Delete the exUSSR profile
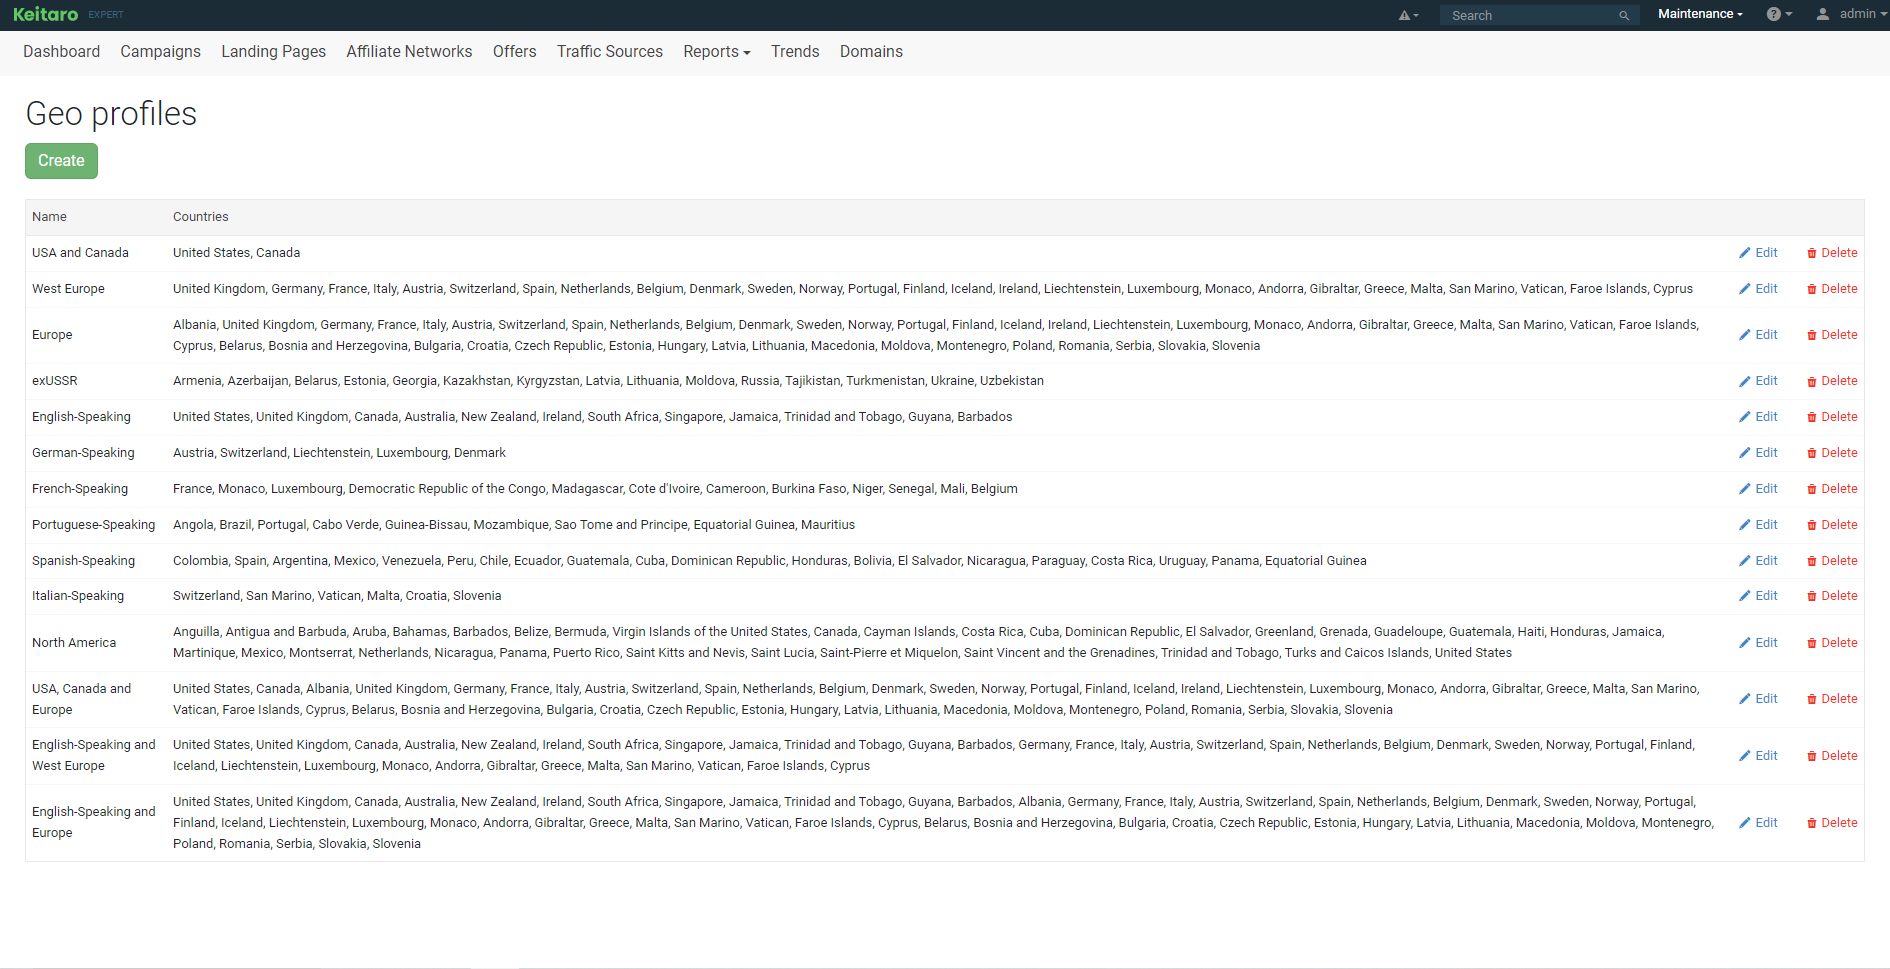 1832,381
